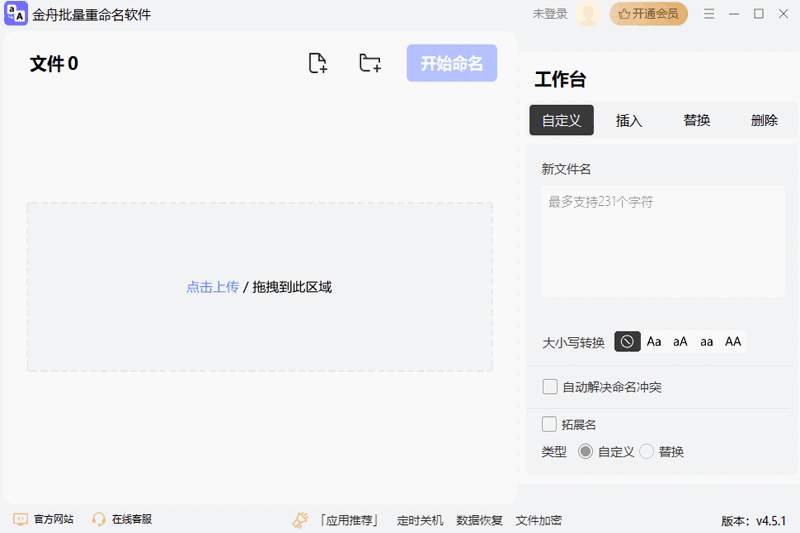Screen dimensions: 800x533
Task: Click the add file icon
Action: pyautogui.click(x=318, y=64)
